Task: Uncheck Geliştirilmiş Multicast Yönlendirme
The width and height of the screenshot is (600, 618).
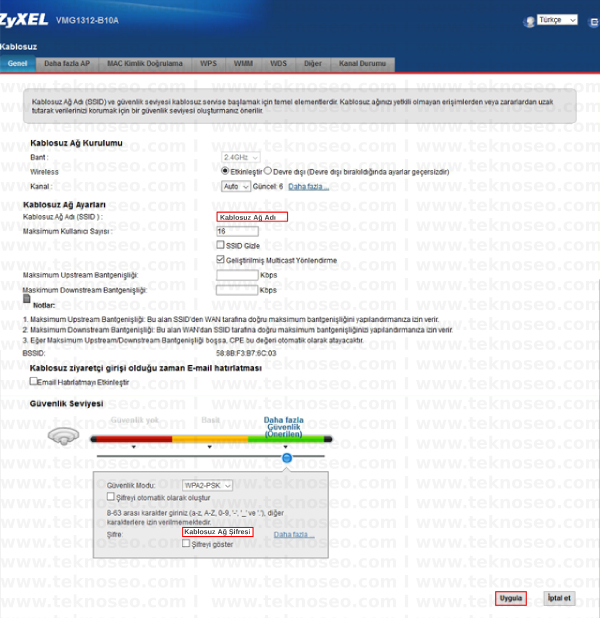Action: (x=220, y=259)
